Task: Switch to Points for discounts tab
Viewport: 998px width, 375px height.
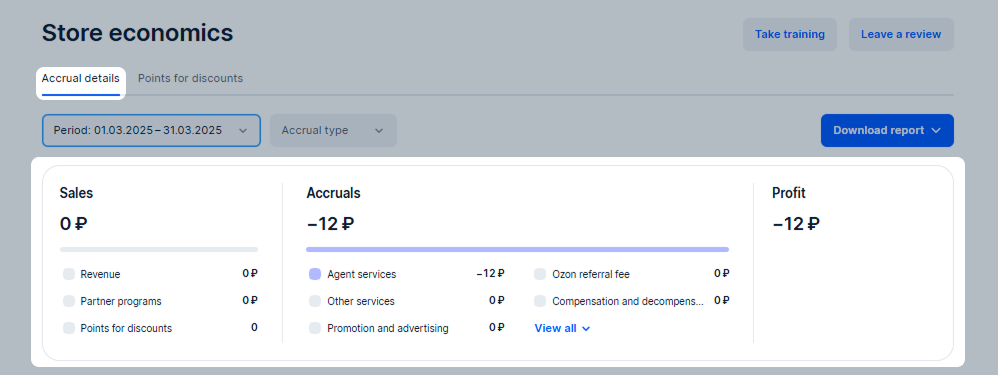Action: coord(190,79)
